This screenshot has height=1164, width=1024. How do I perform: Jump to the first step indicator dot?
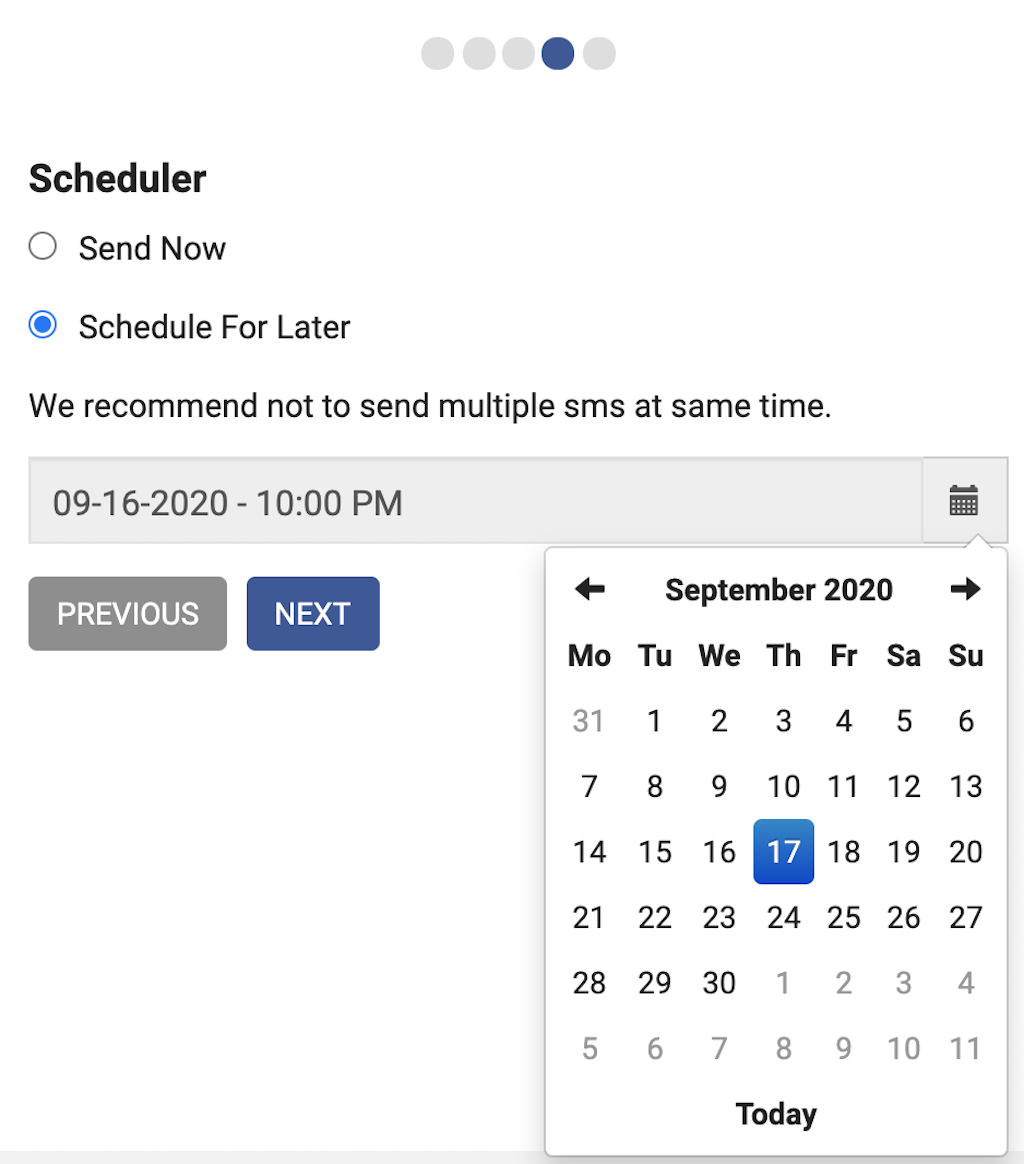438,53
